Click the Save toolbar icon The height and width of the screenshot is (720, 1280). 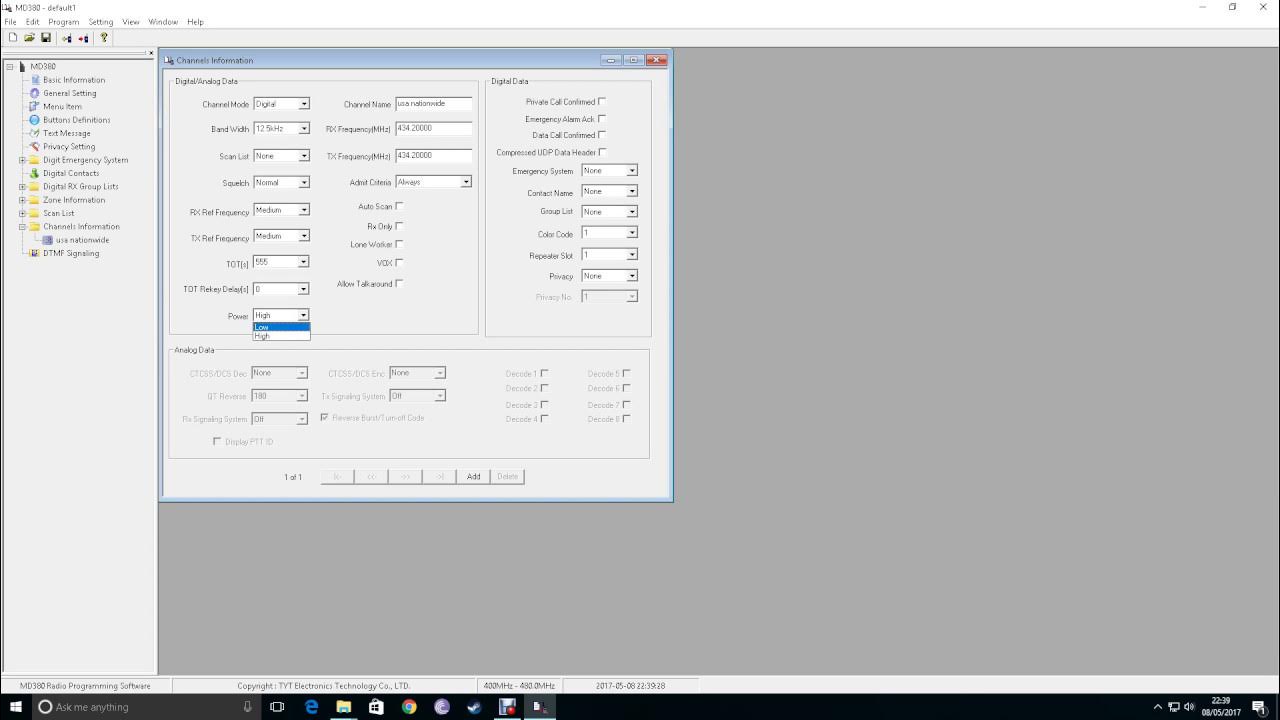pyautogui.click(x=46, y=38)
